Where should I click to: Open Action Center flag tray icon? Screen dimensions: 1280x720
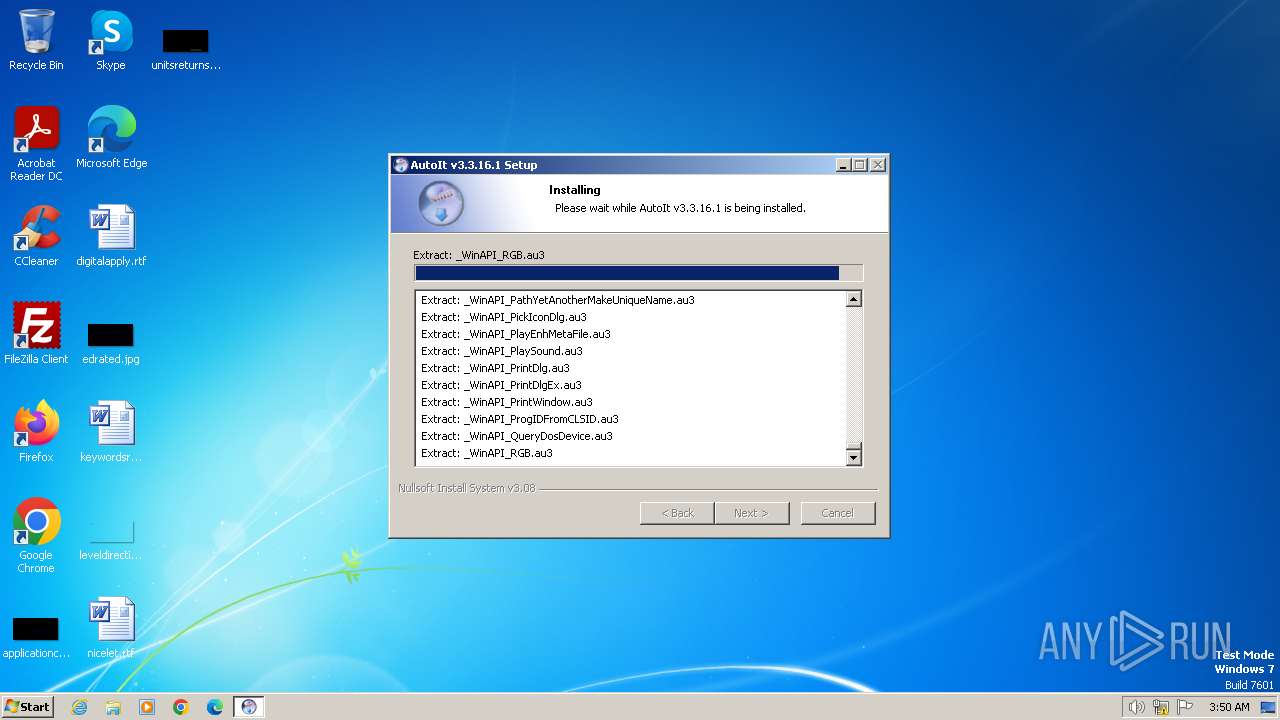1186,707
